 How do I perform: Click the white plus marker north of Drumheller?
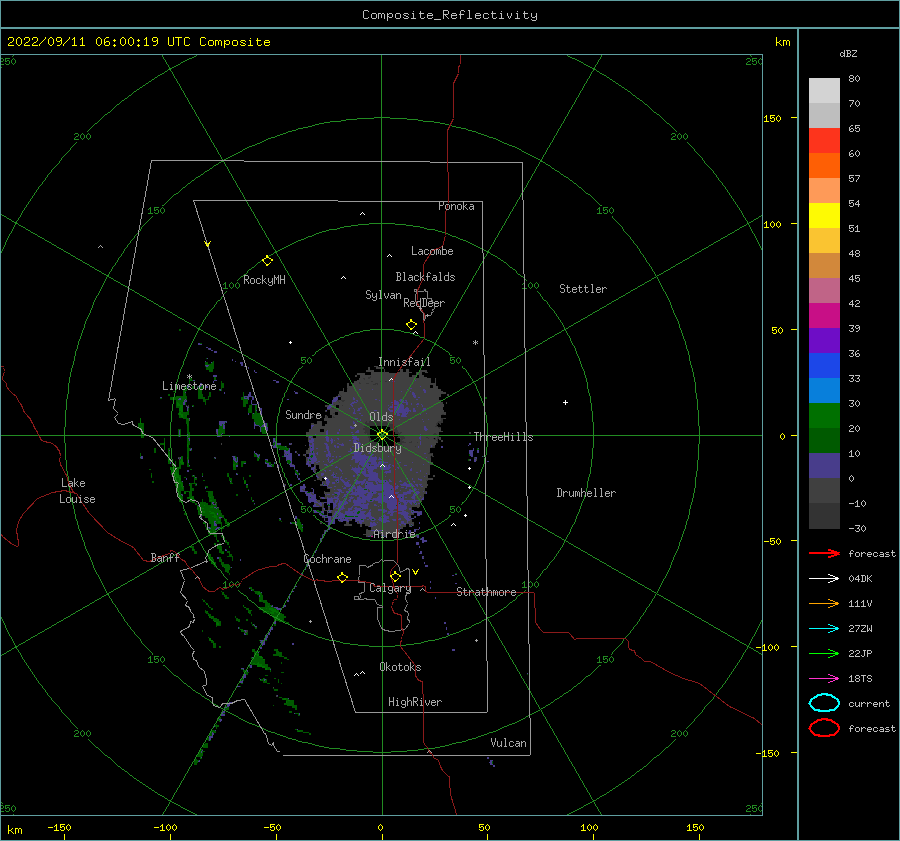coord(565,402)
